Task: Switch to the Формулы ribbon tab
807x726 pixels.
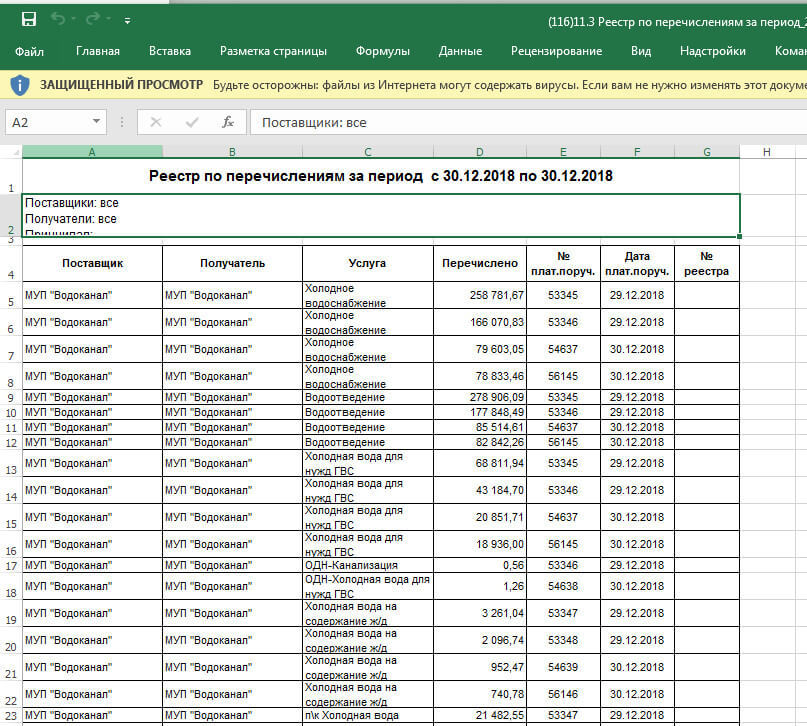Action: click(x=382, y=51)
